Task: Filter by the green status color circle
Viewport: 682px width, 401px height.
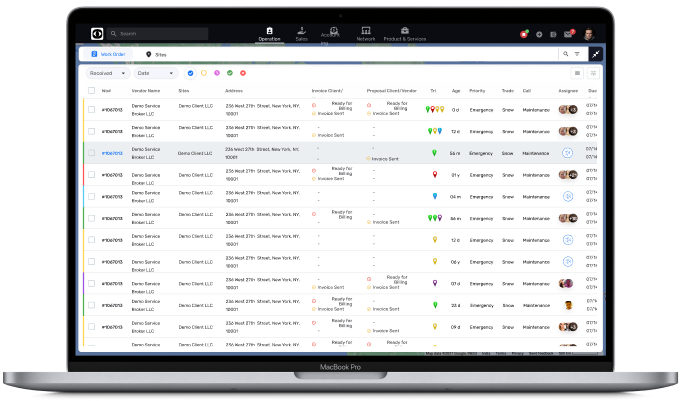Action: click(230, 73)
